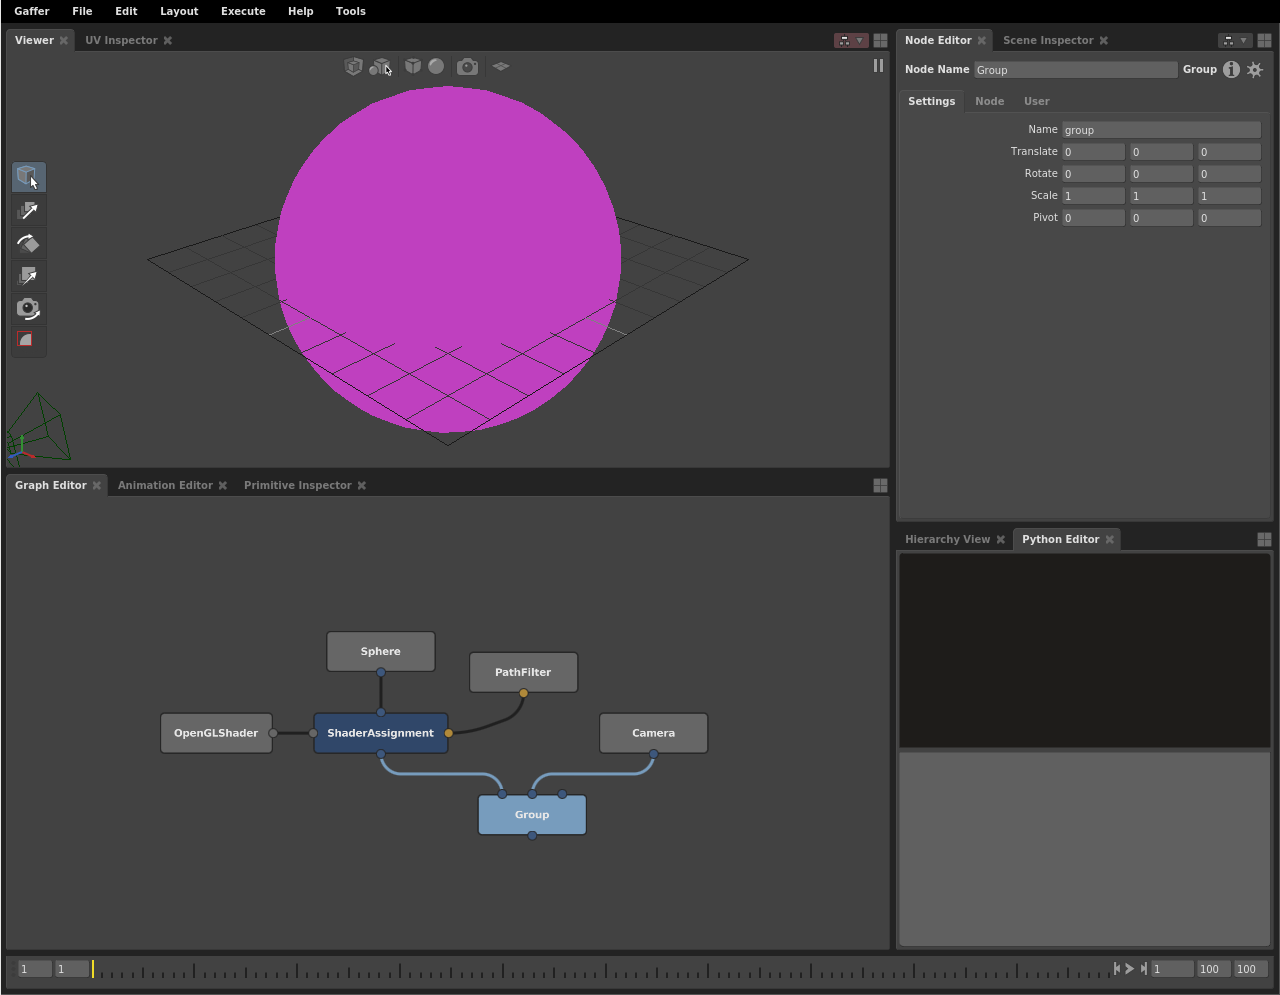Screen dimensions: 1280x995
Task: Activate the Rotate tool
Action: coord(28,244)
